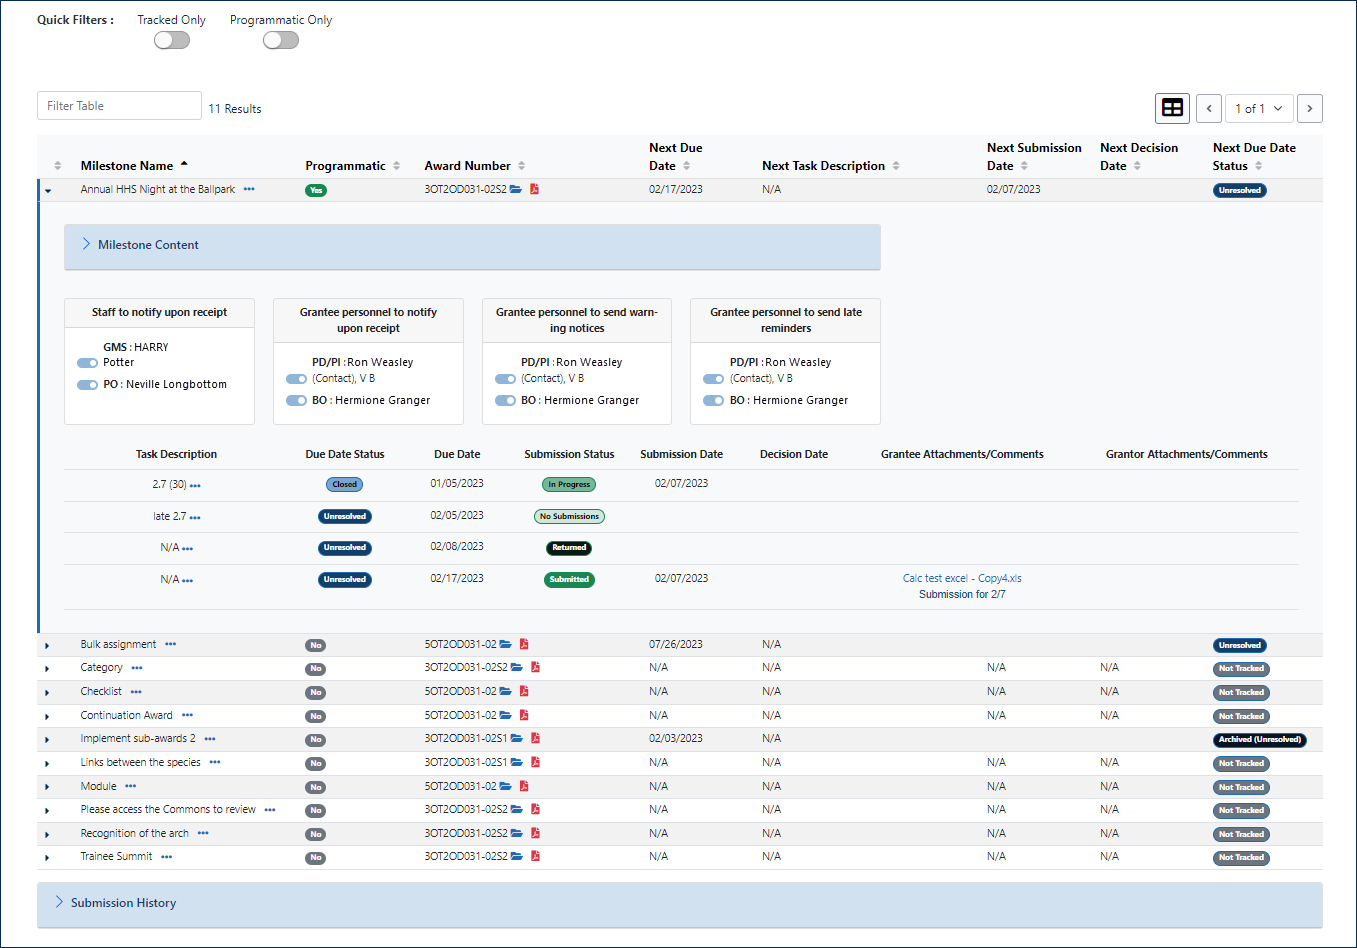The image size is (1357, 948).
Task: Open ellipsis menu next to Annual HHS Night at the Ballpark
Action: coord(249,189)
